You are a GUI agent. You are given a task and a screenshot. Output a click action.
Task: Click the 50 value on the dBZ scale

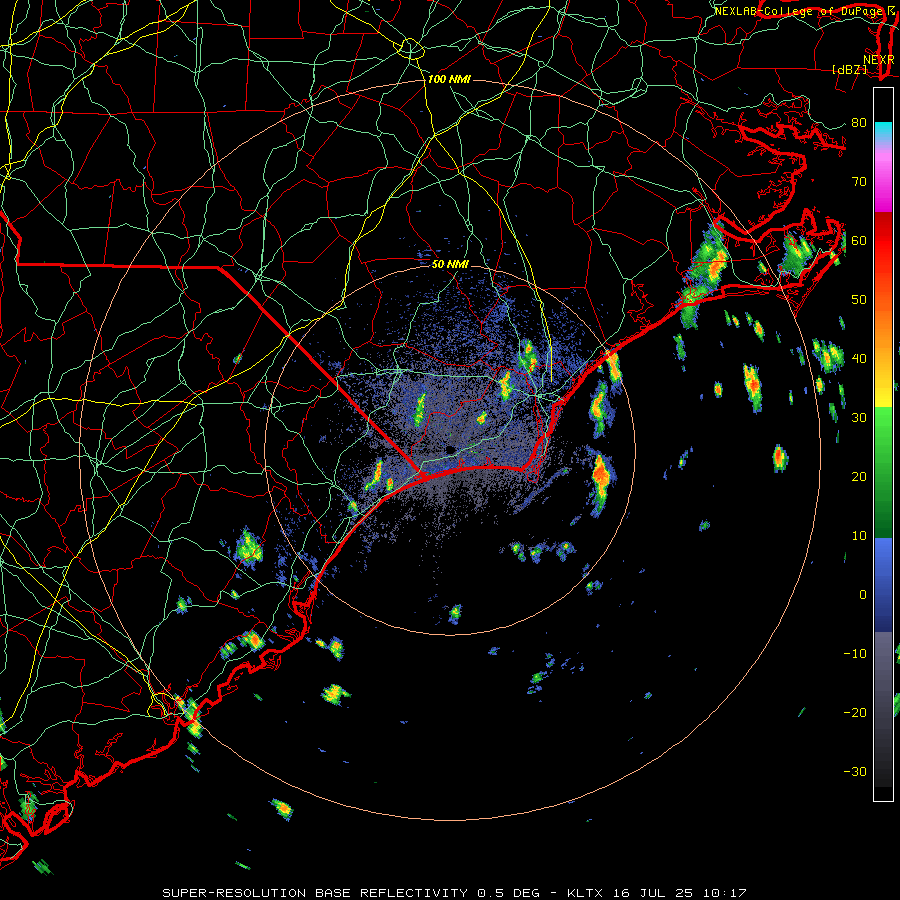pyautogui.click(x=859, y=300)
